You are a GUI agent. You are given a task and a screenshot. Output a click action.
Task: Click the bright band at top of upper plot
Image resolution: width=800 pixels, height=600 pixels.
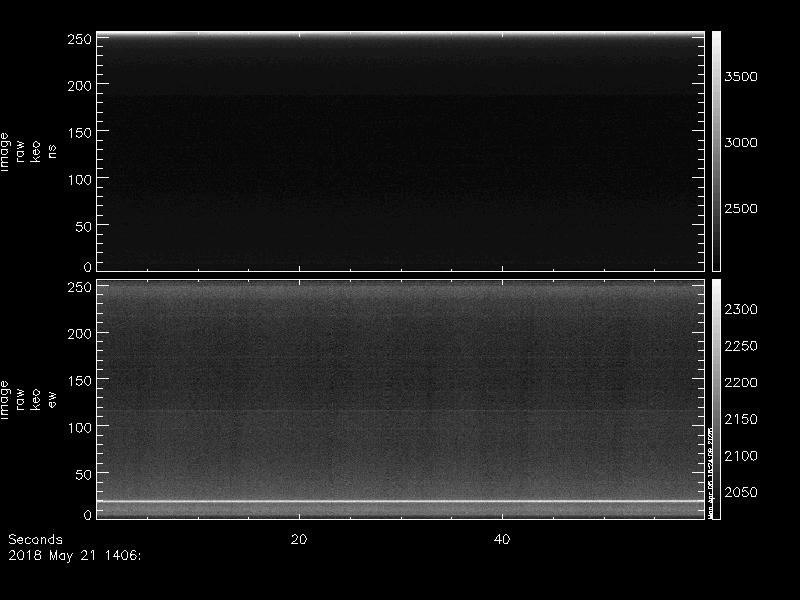(400, 35)
